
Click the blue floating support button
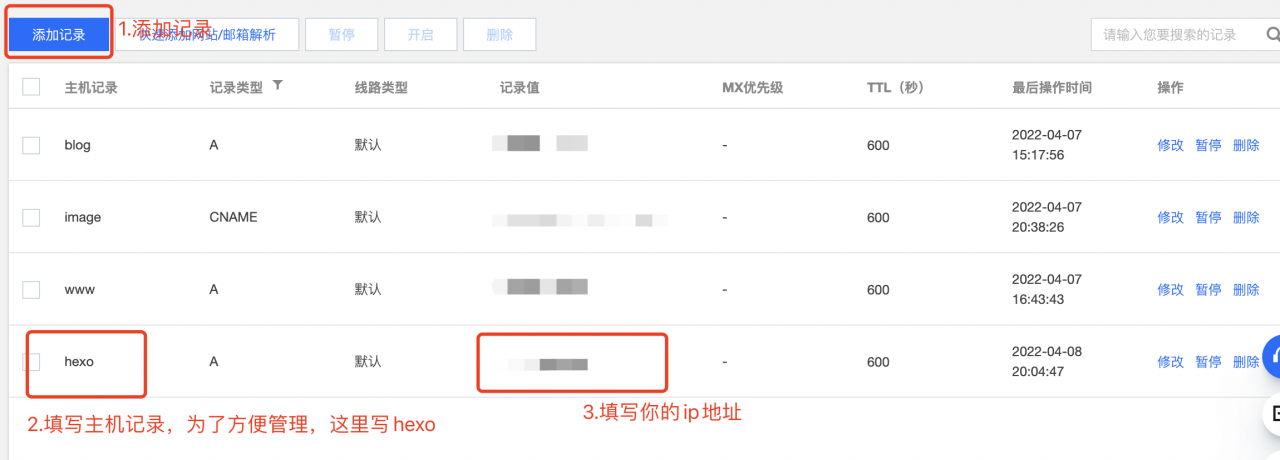[1271, 354]
